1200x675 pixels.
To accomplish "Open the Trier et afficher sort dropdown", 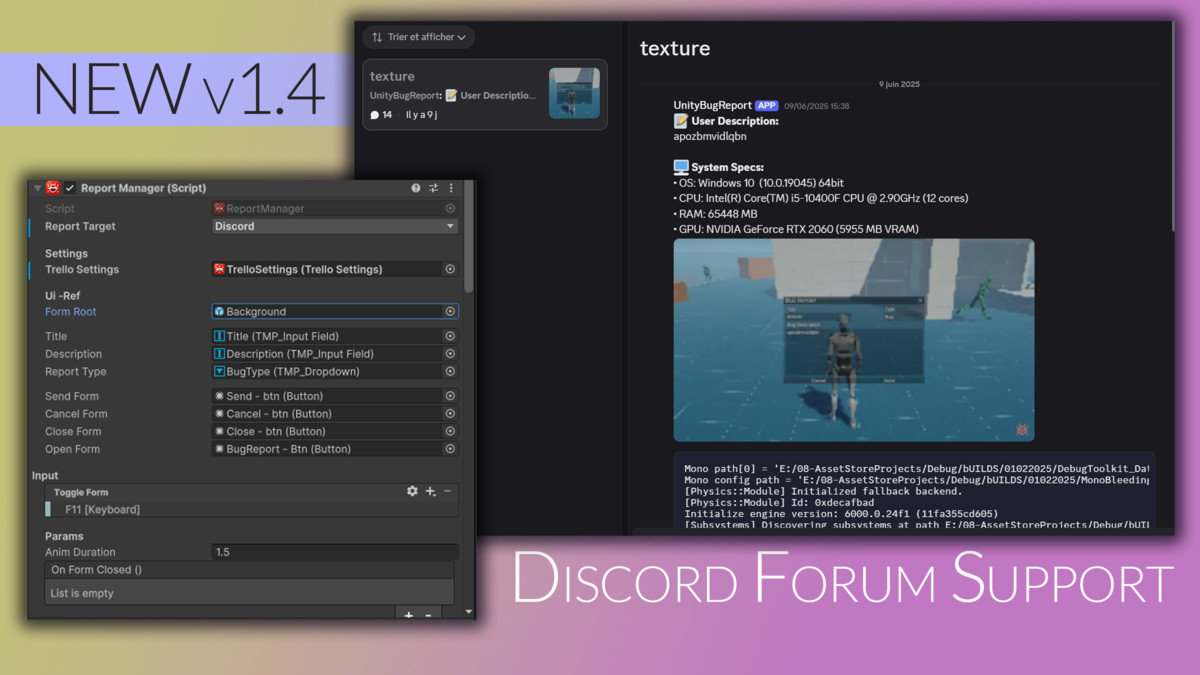I will (419, 37).
